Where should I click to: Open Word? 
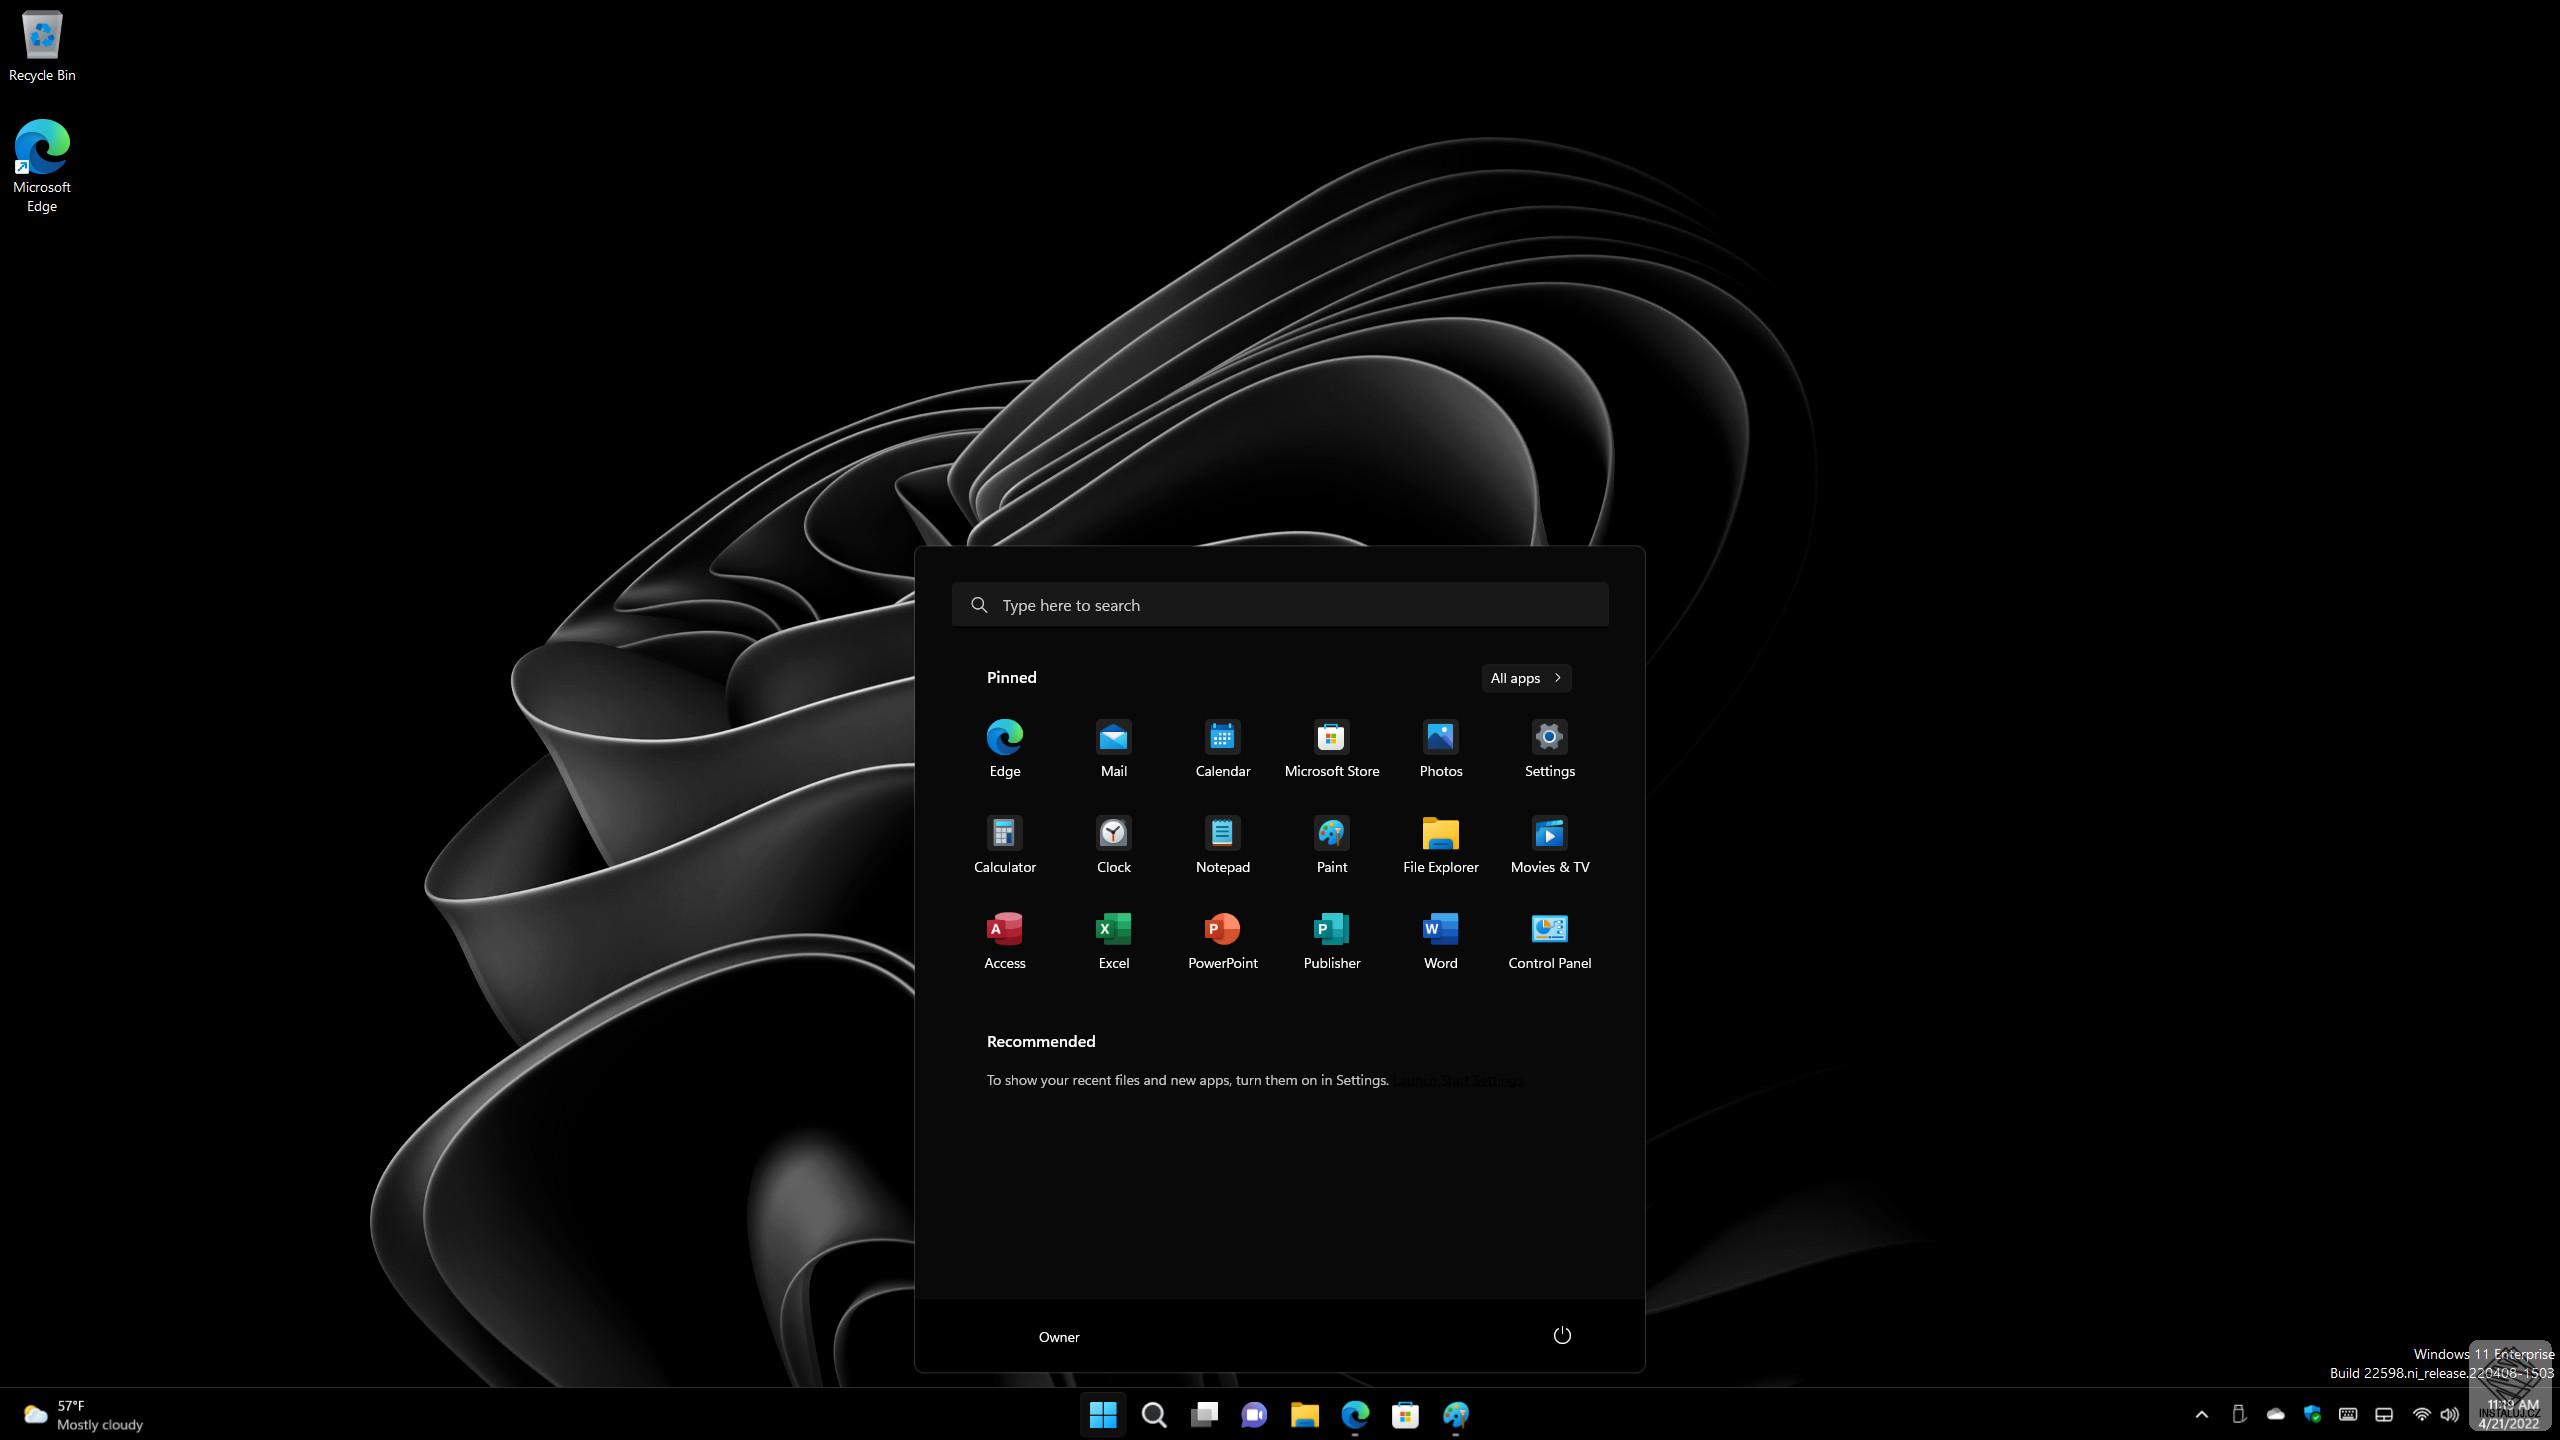[1440, 940]
